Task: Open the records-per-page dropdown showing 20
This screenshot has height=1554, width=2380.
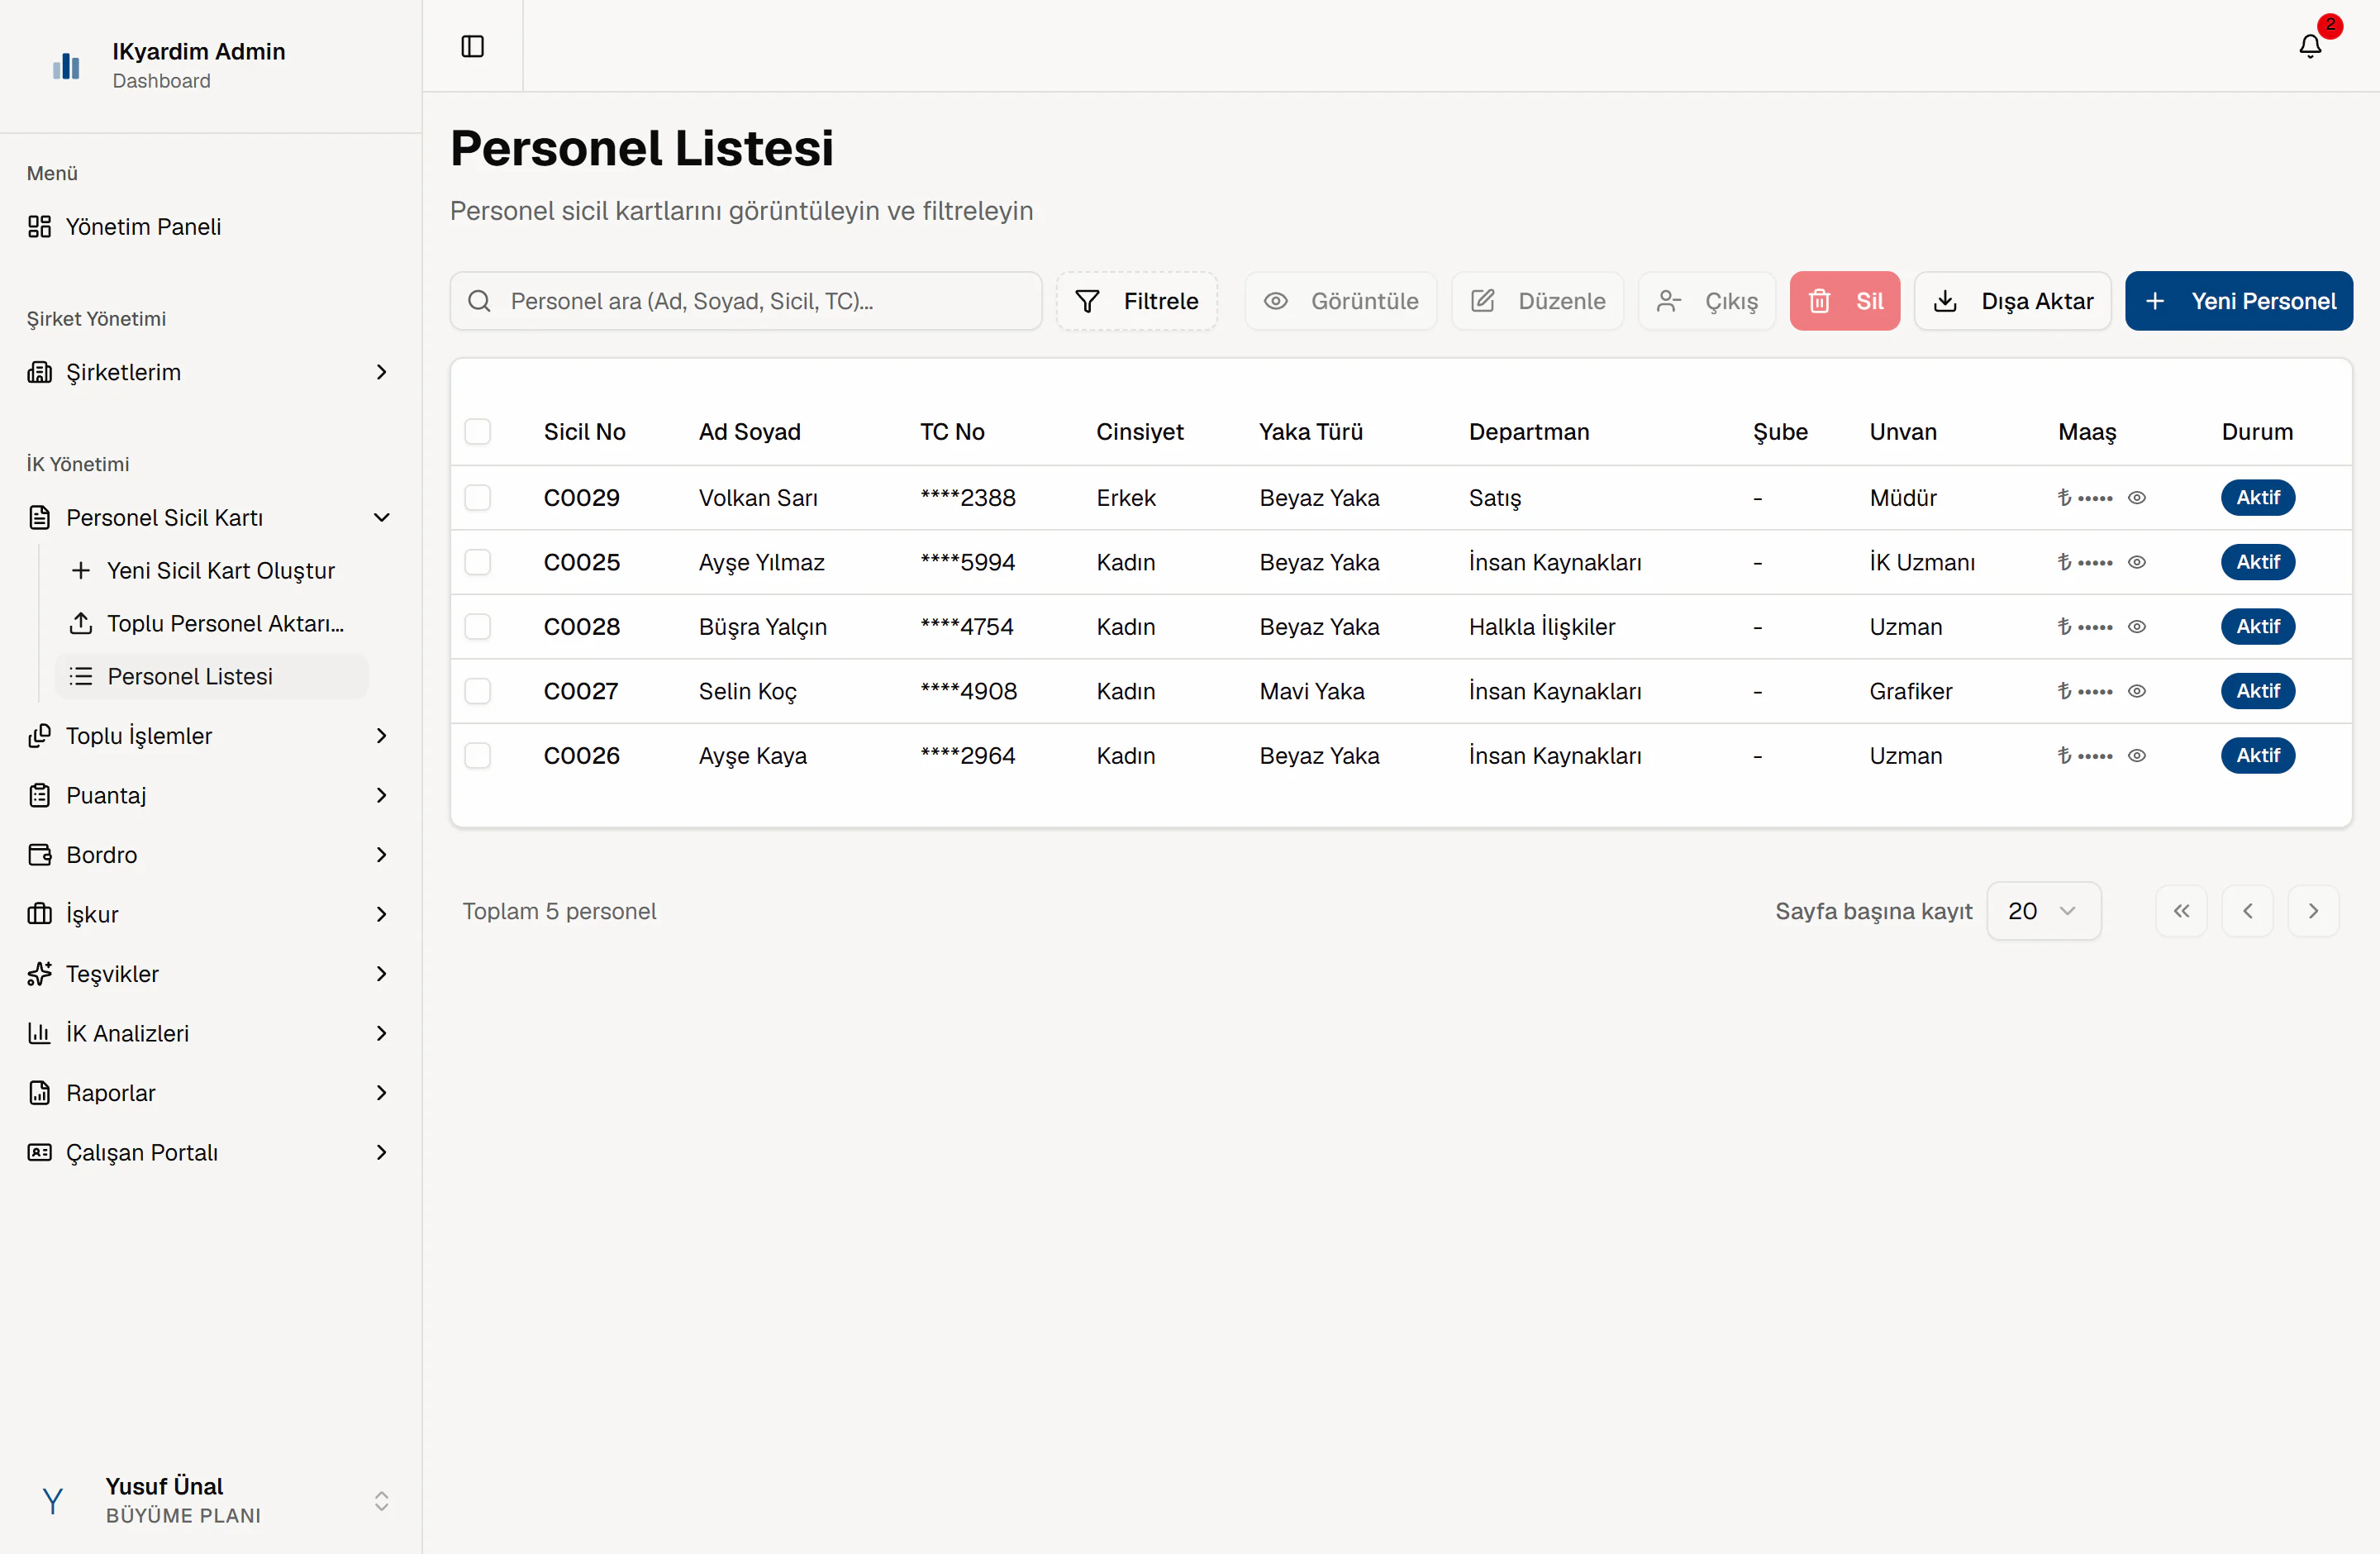Action: tap(2043, 910)
